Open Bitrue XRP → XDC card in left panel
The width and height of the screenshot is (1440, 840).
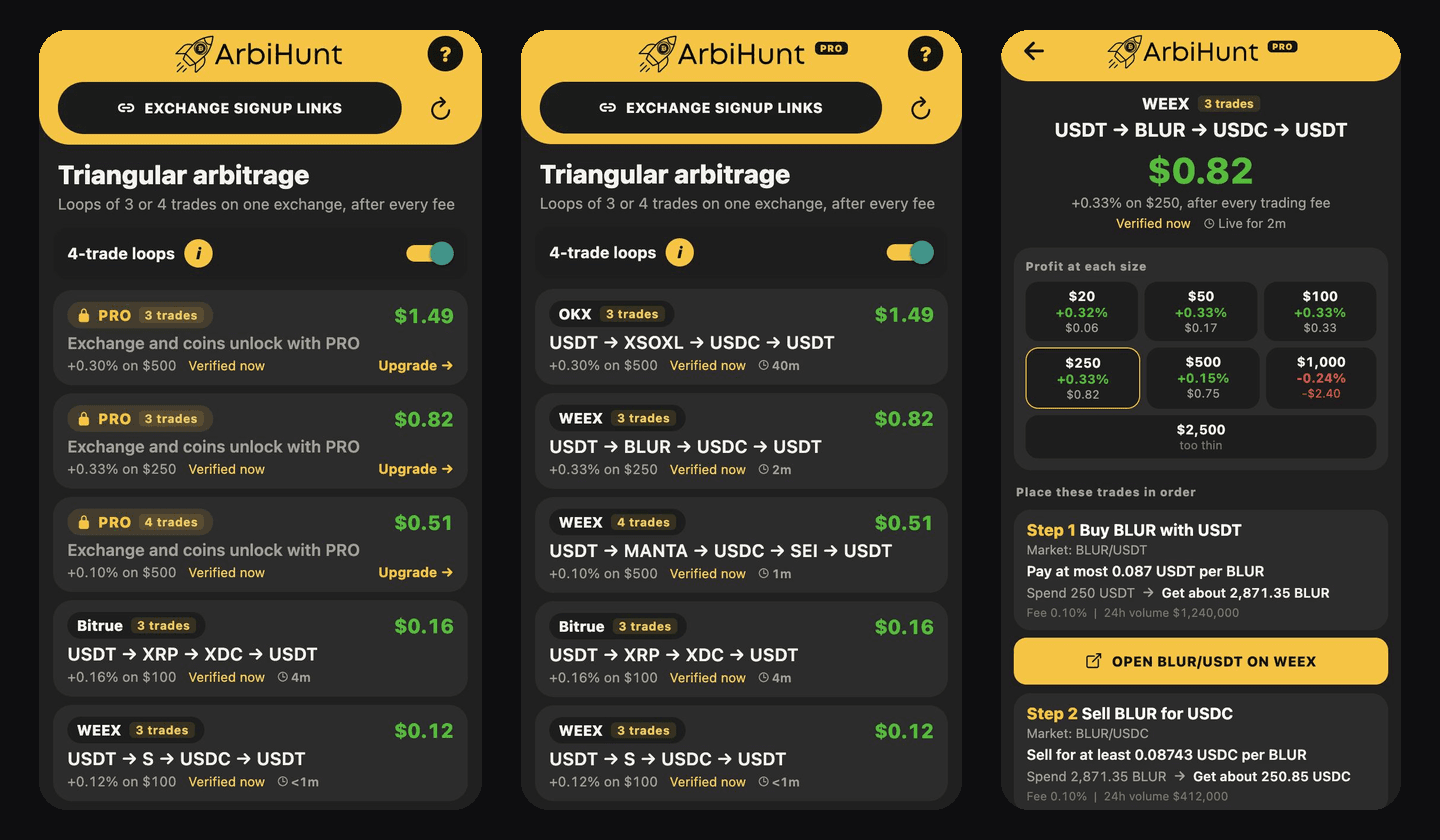click(260, 649)
